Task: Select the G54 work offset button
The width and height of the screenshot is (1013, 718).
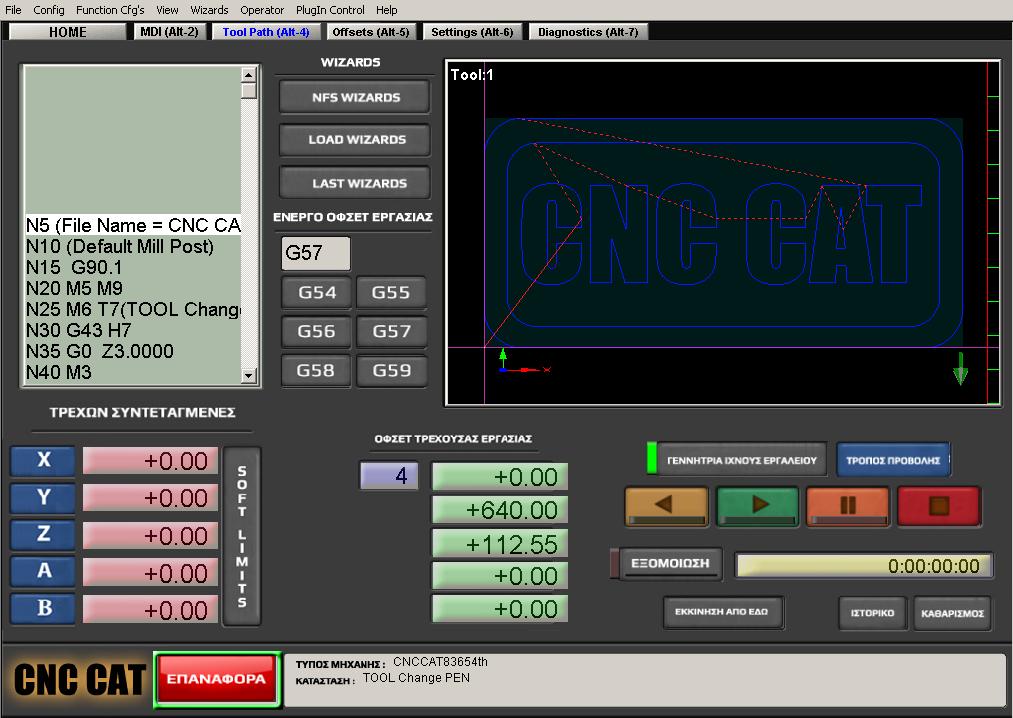Action: pyautogui.click(x=317, y=293)
